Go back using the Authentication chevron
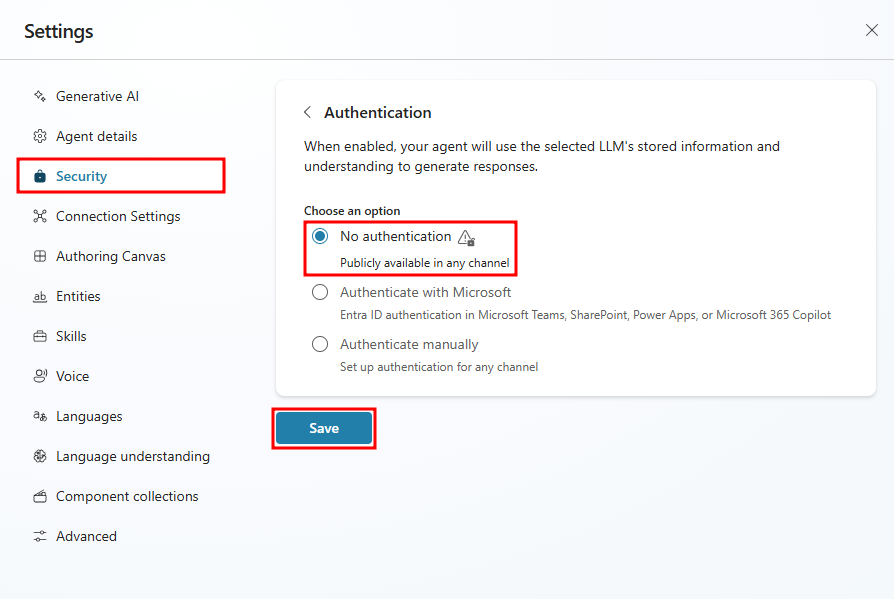This screenshot has height=599, width=894. 308,112
